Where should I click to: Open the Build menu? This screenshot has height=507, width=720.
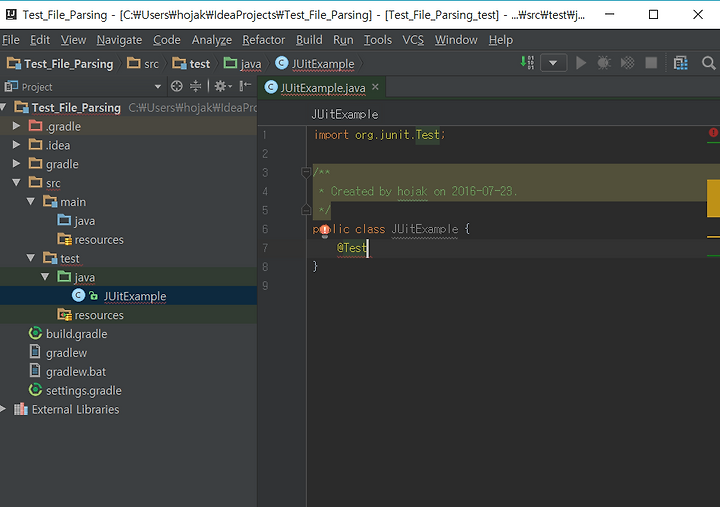309,40
